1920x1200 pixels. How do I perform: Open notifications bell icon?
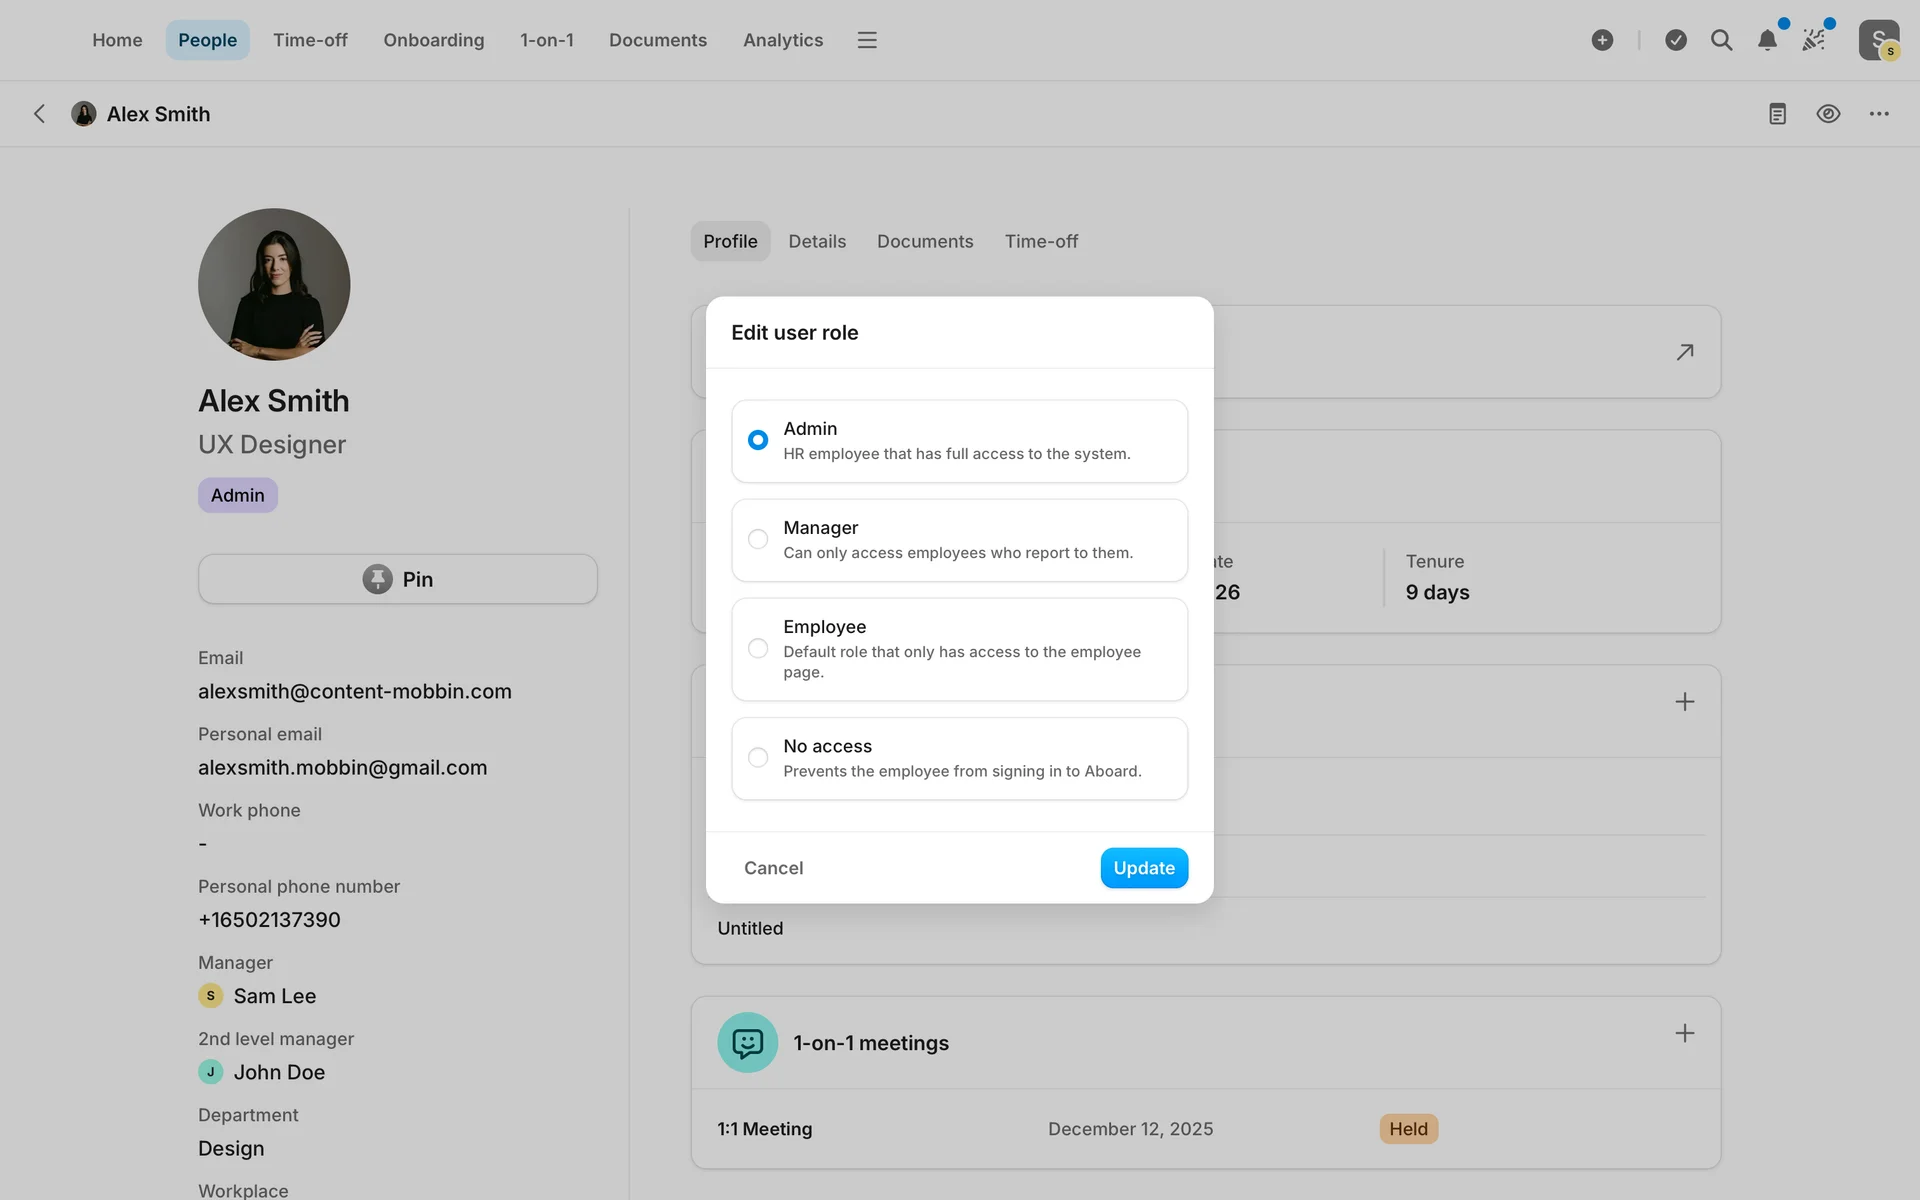click(x=1767, y=40)
